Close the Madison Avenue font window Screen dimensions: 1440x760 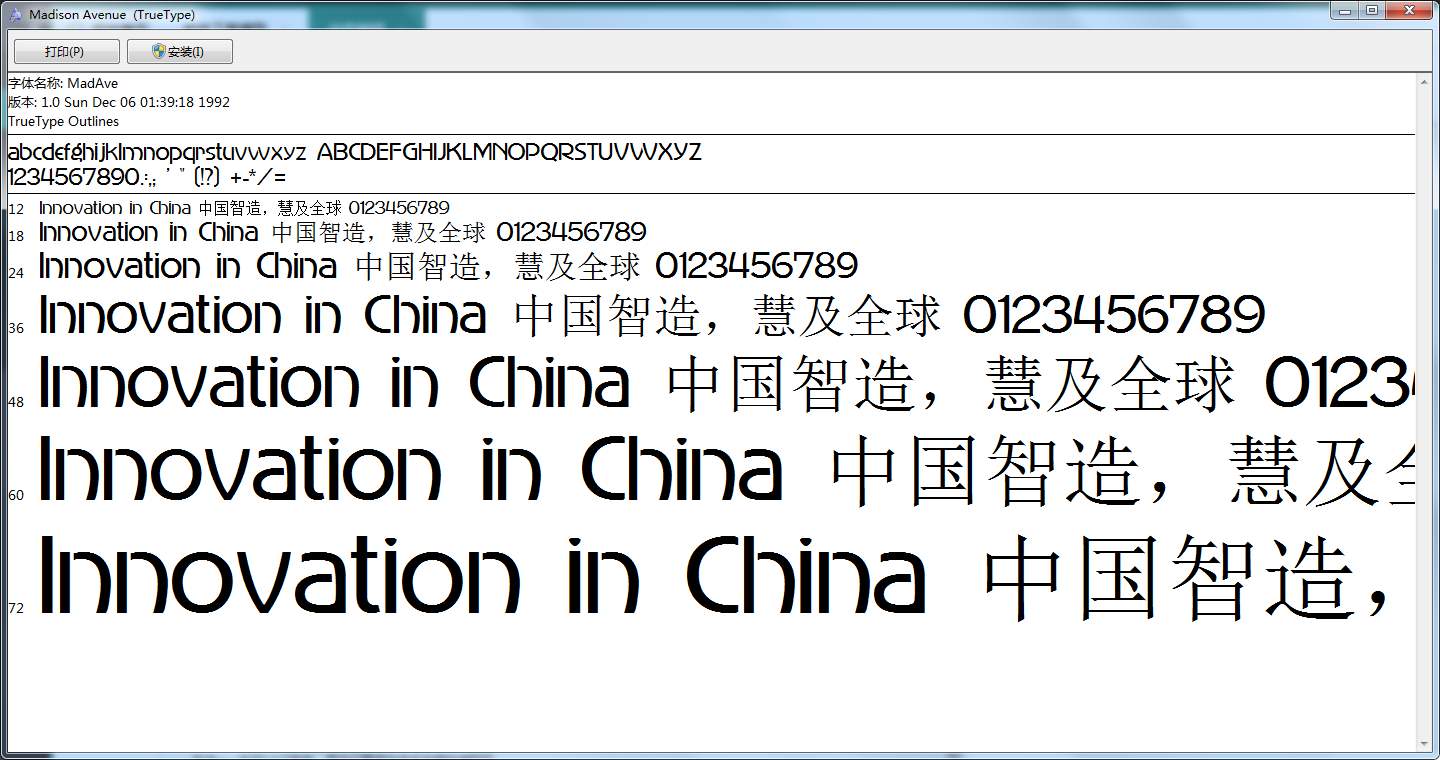coord(1410,11)
